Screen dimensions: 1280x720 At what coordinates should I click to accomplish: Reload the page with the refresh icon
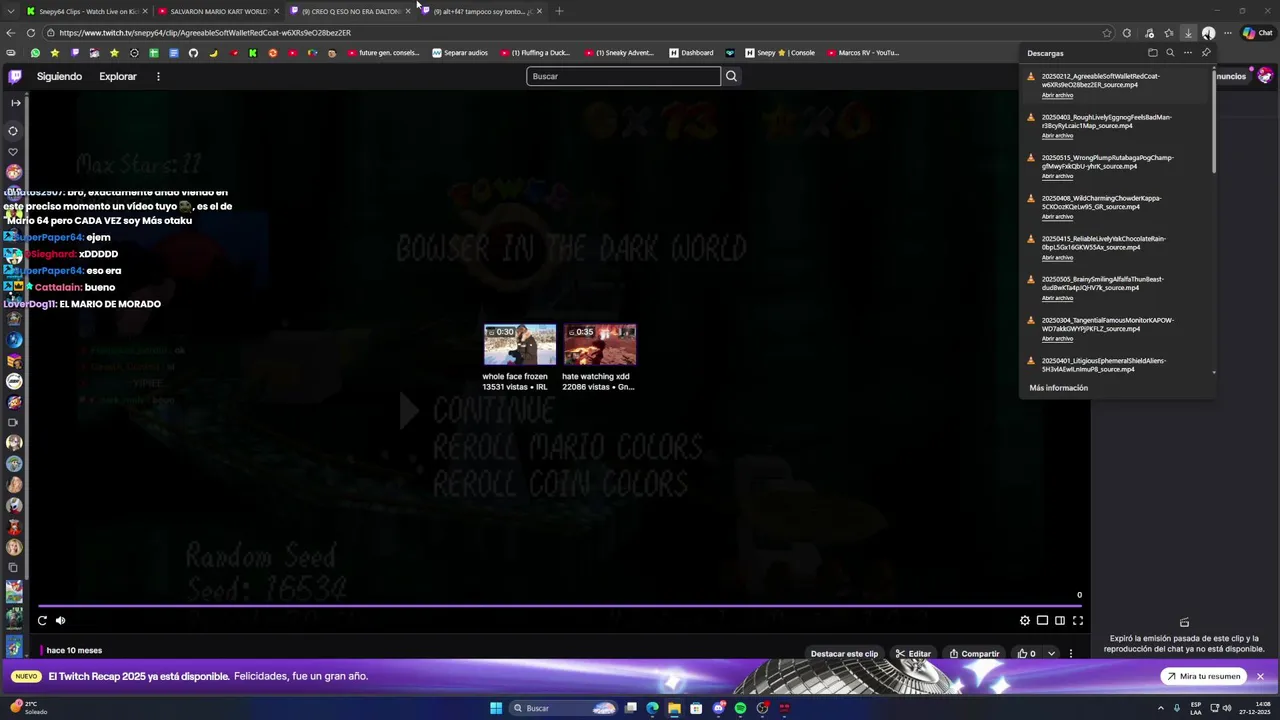[x=31, y=33]
